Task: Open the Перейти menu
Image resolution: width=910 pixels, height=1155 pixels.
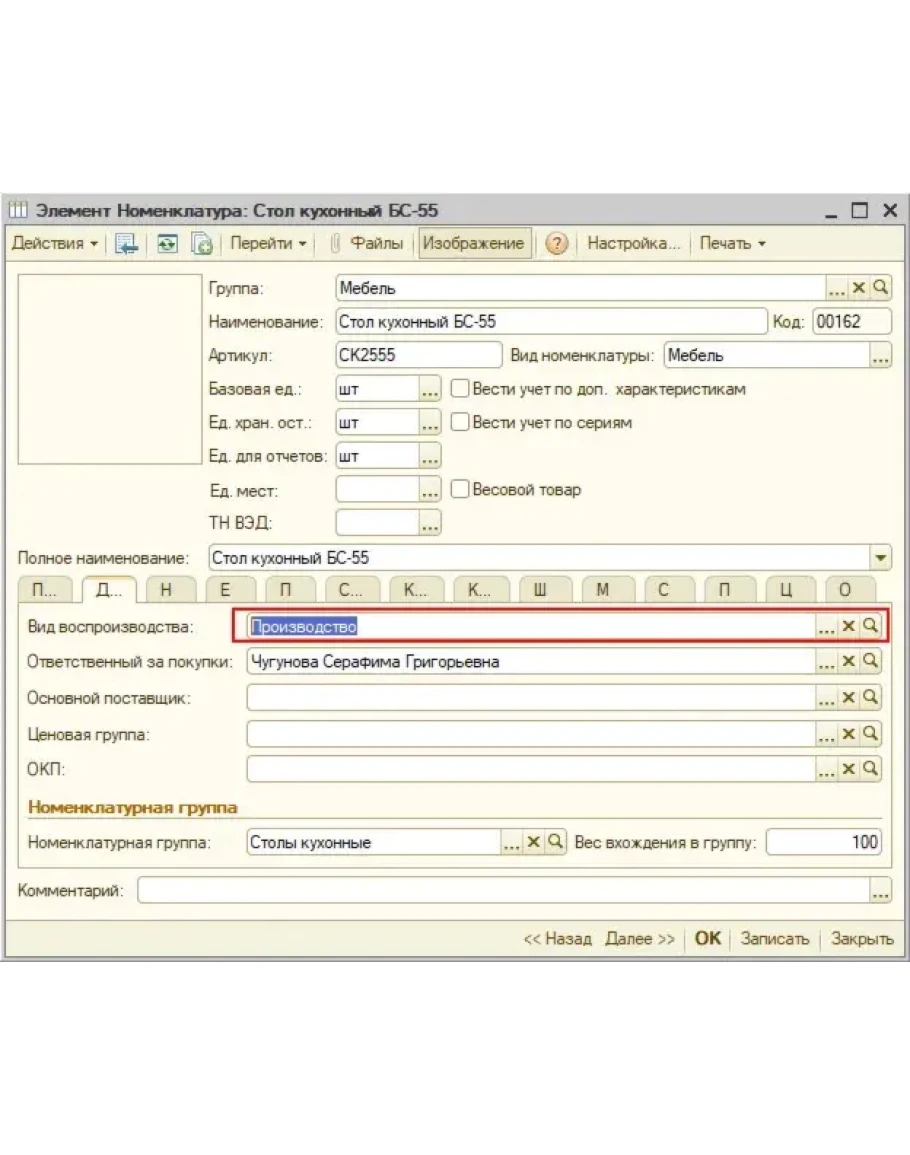Action: (x=268, y=243)
